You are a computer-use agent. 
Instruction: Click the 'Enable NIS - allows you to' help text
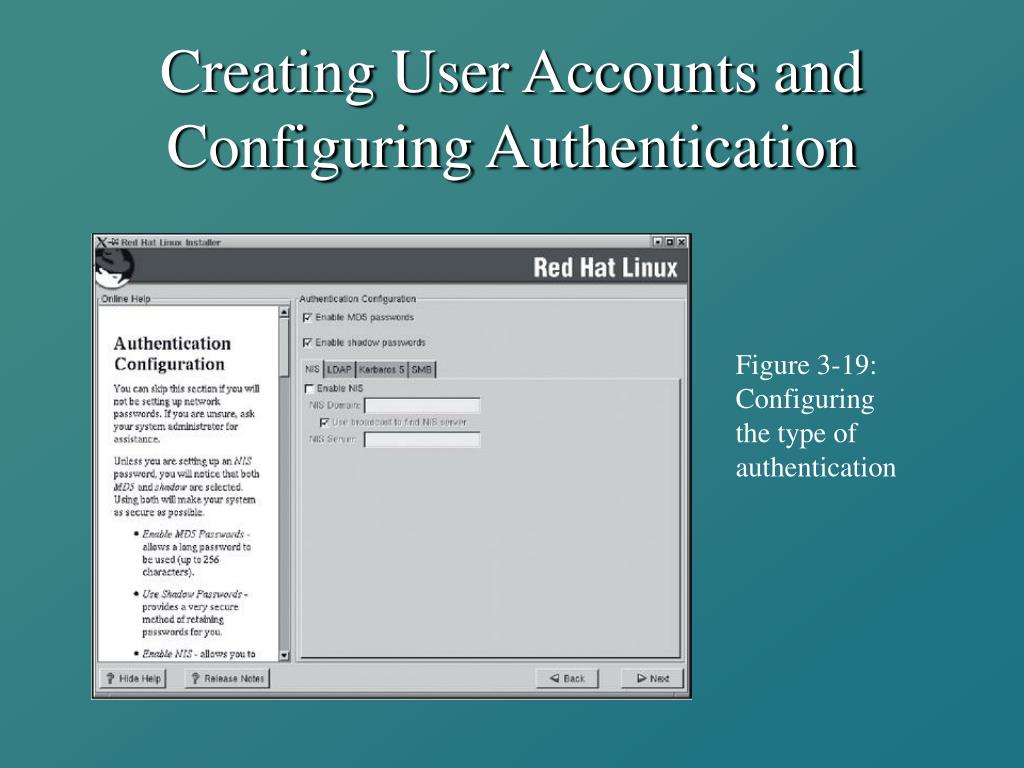pyautogui.click(x=199, y=654)
